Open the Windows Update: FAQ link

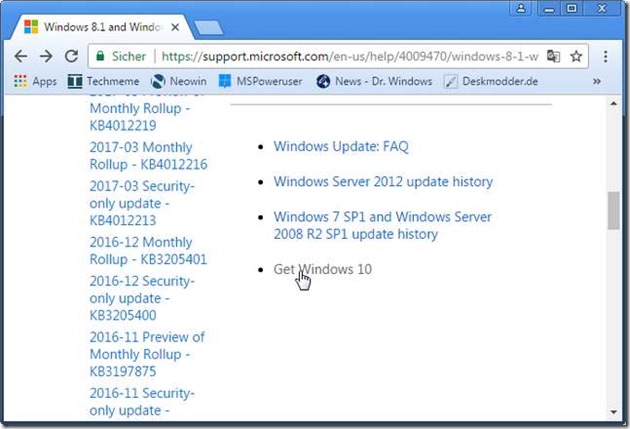click(x=341, y=147)
